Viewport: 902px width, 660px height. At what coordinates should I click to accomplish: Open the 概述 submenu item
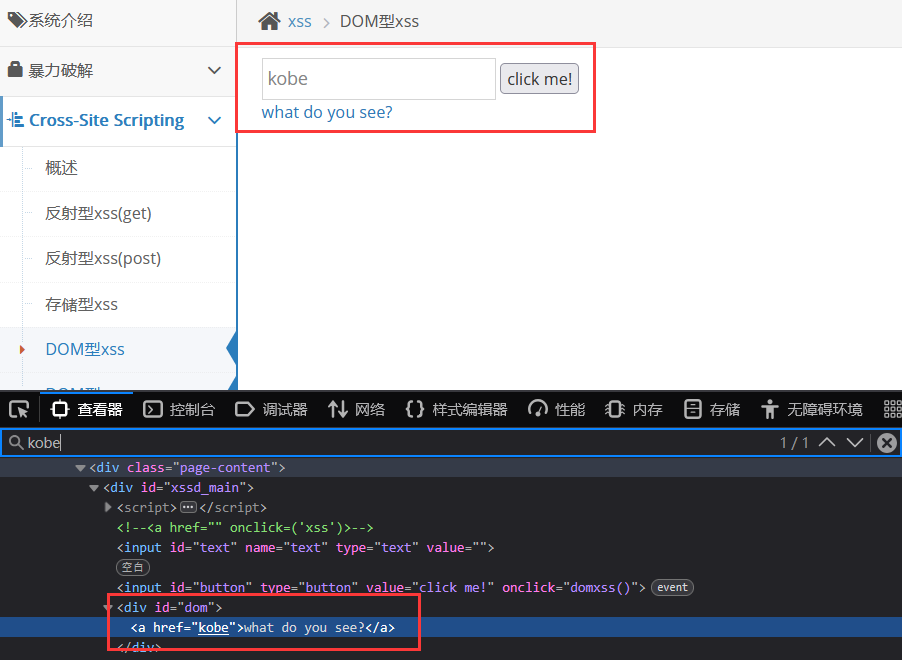point(62,168)
